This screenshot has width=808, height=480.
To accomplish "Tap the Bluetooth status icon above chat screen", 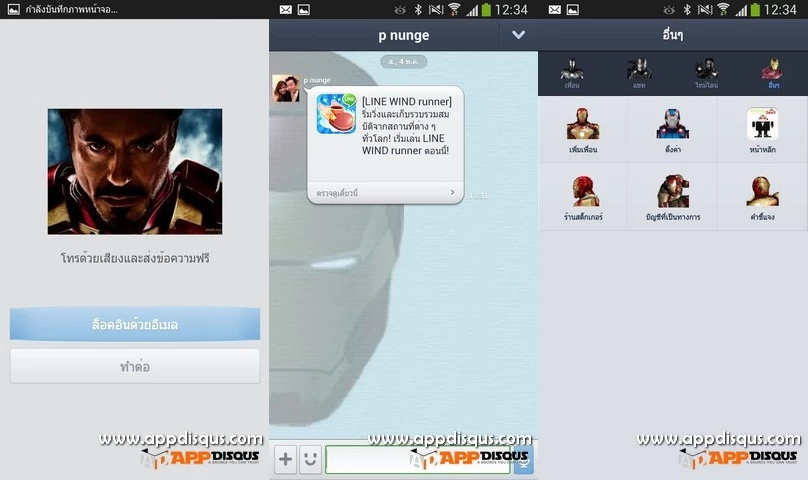I will click(418, 9).
